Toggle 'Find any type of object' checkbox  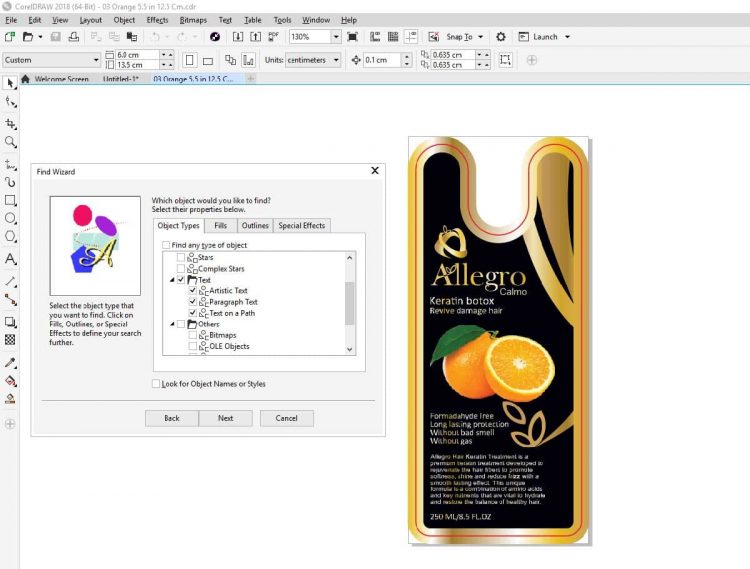pyautogui.click(x=166, y=245)
